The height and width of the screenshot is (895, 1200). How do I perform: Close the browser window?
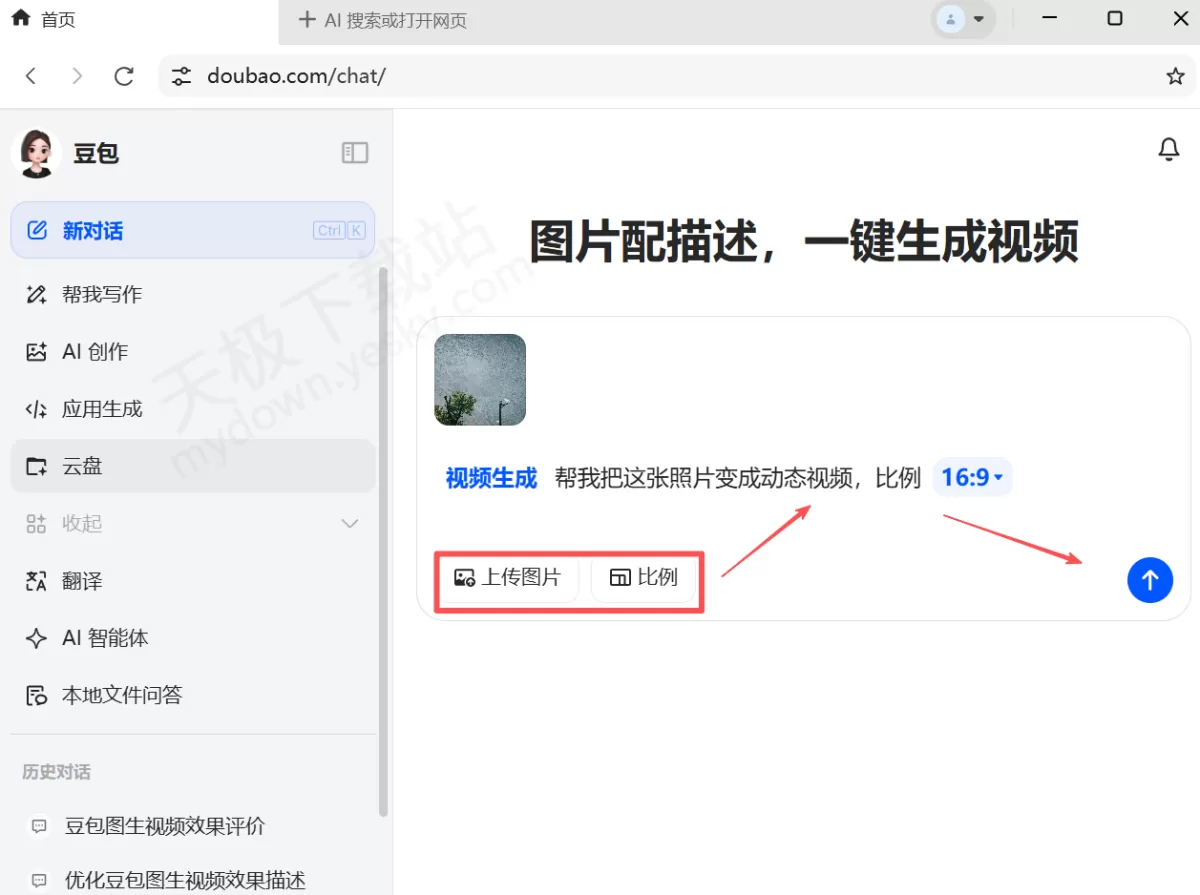[1180, 19]
